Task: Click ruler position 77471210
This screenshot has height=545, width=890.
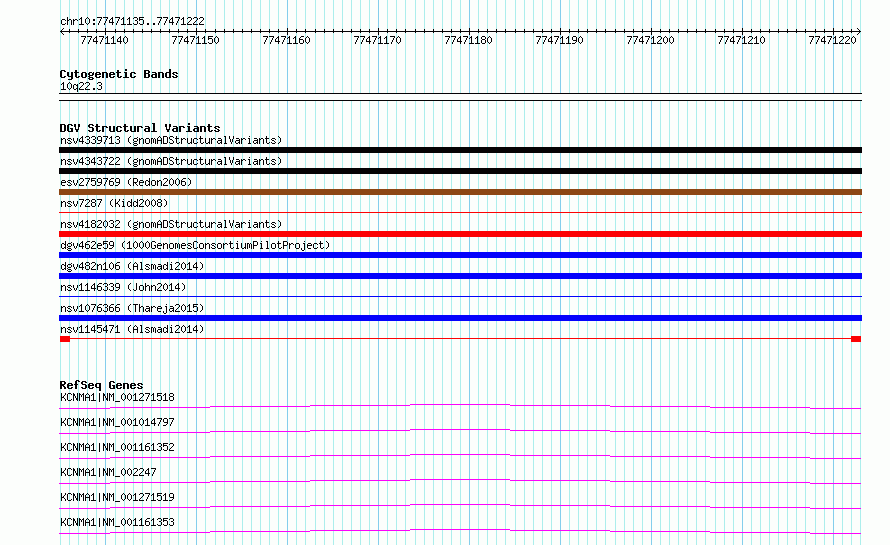Action: (x=741, y=40)
